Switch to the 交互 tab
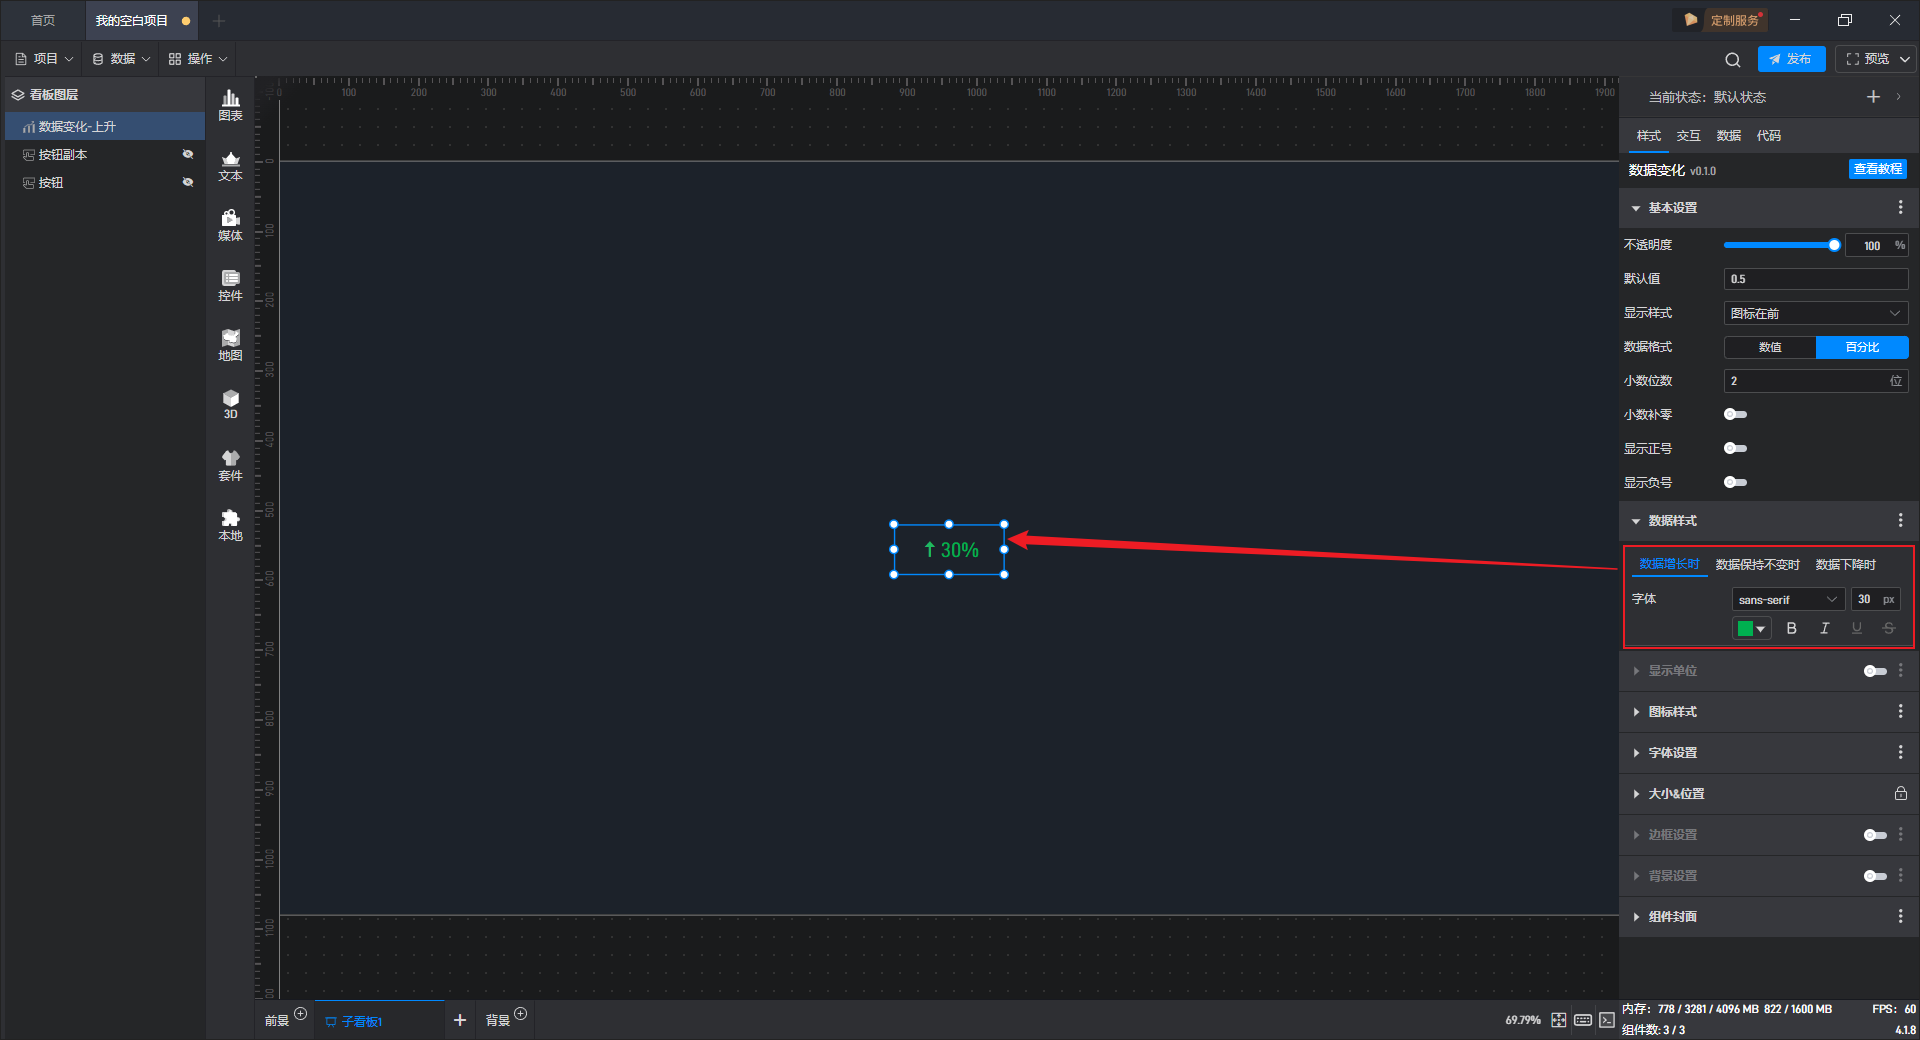 pos(1688,136)
